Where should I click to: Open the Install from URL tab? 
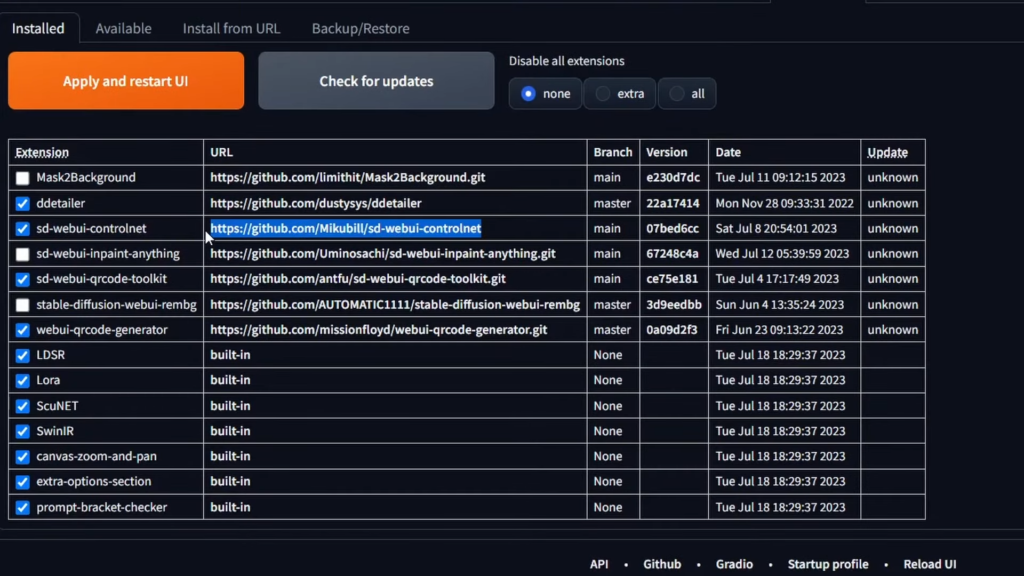[231, 28]
